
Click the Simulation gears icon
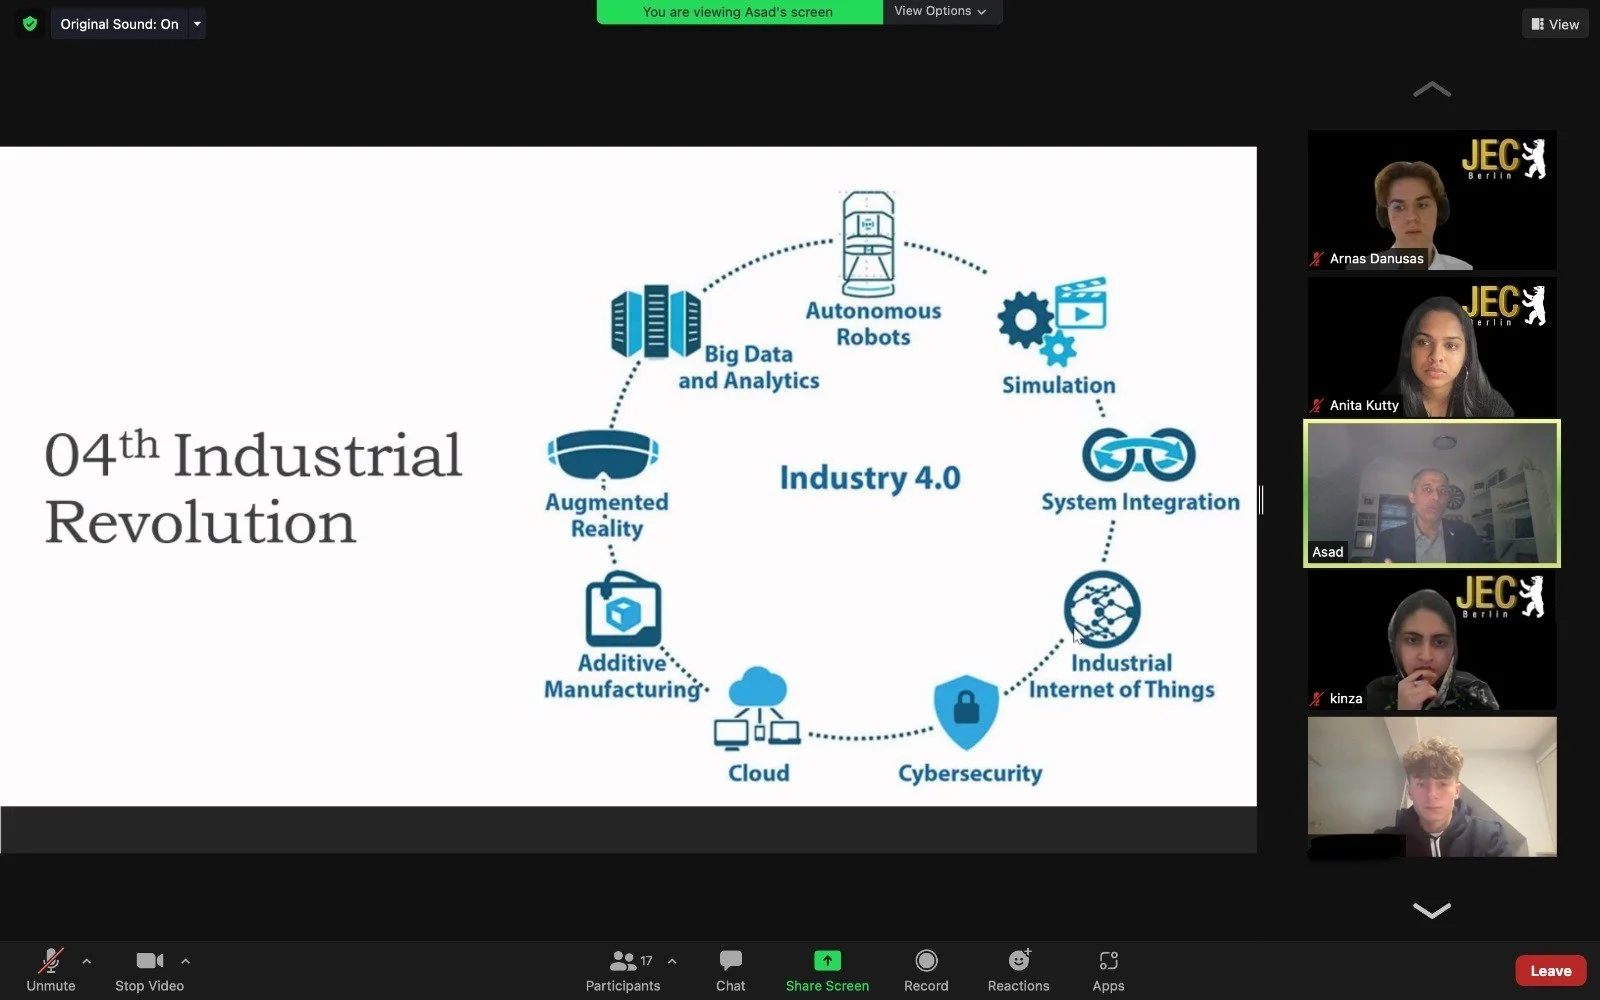click(x=1051, y=322)
